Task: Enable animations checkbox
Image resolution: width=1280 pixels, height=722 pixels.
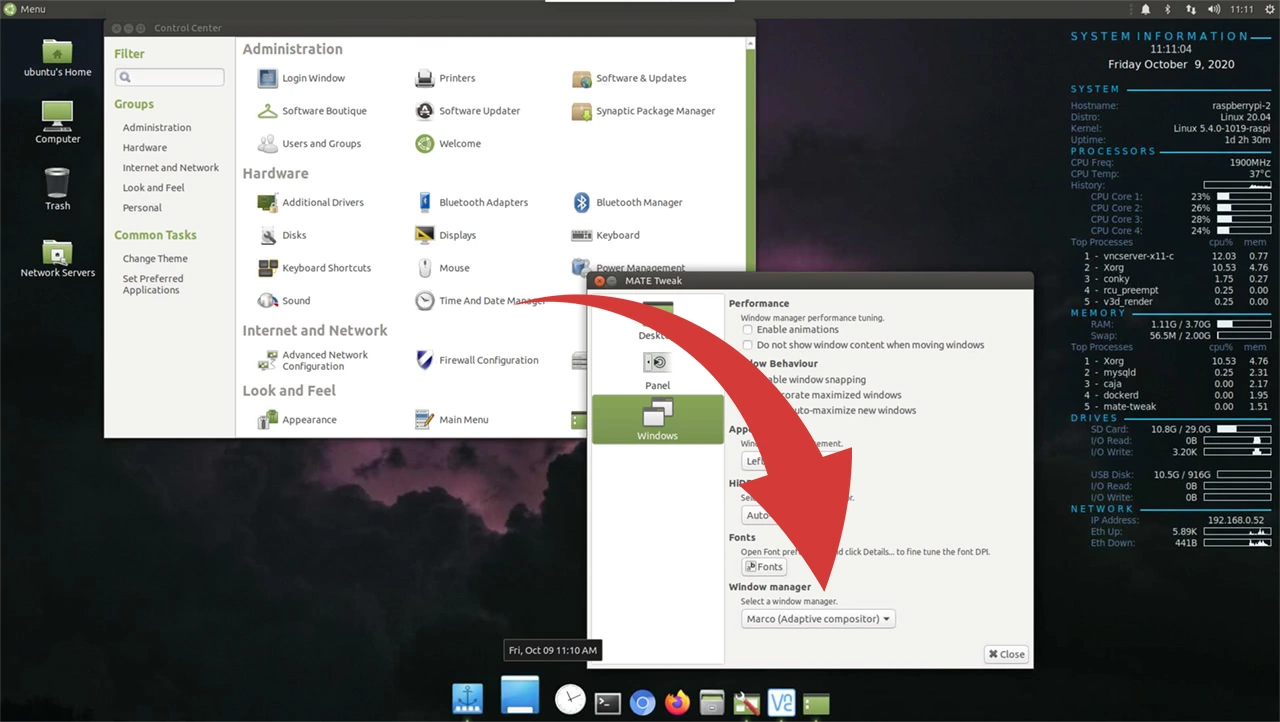Action: (x=748, y=330)
